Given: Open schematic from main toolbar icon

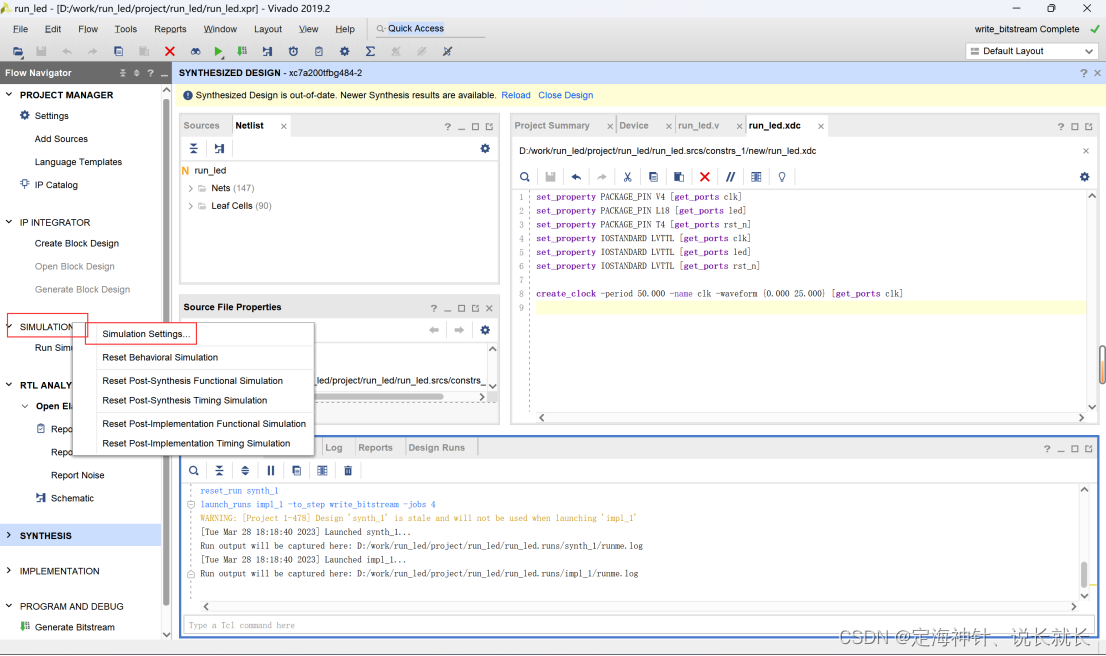Looking at the screenshot, I should [x=267, y=51].
